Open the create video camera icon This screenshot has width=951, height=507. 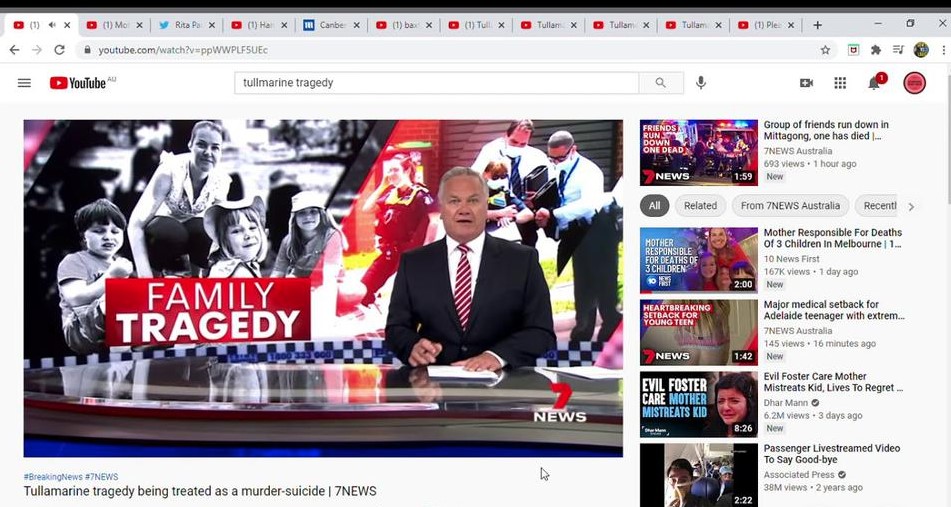coord(806,83)
